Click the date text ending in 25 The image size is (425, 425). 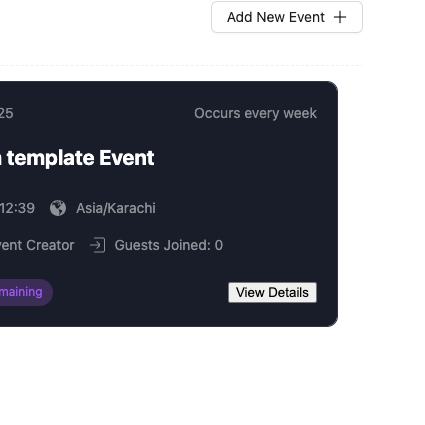pyautogui.click(x=7, y=113)
